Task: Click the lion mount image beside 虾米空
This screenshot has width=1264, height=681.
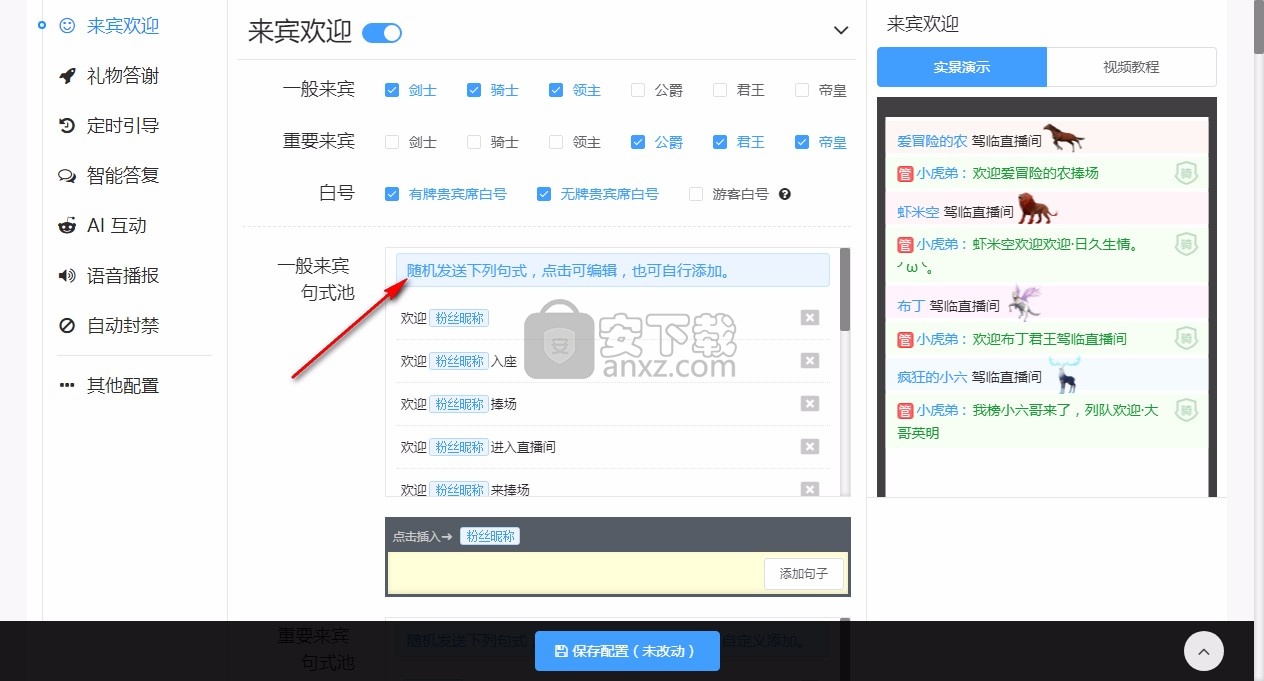Action: (1037, 209)
